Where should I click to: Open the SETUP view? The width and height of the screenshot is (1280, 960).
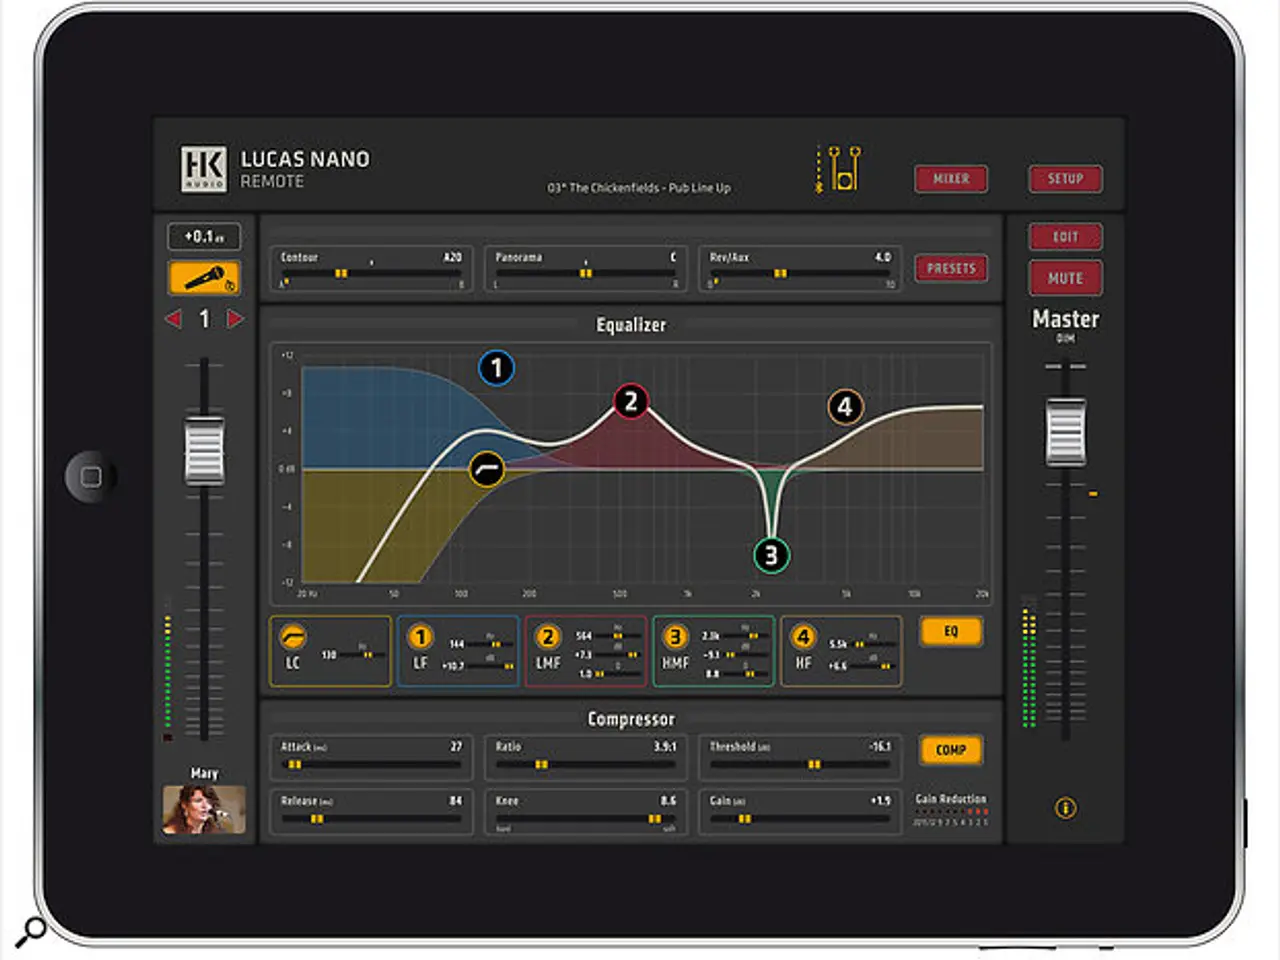tap(1065, 179)
